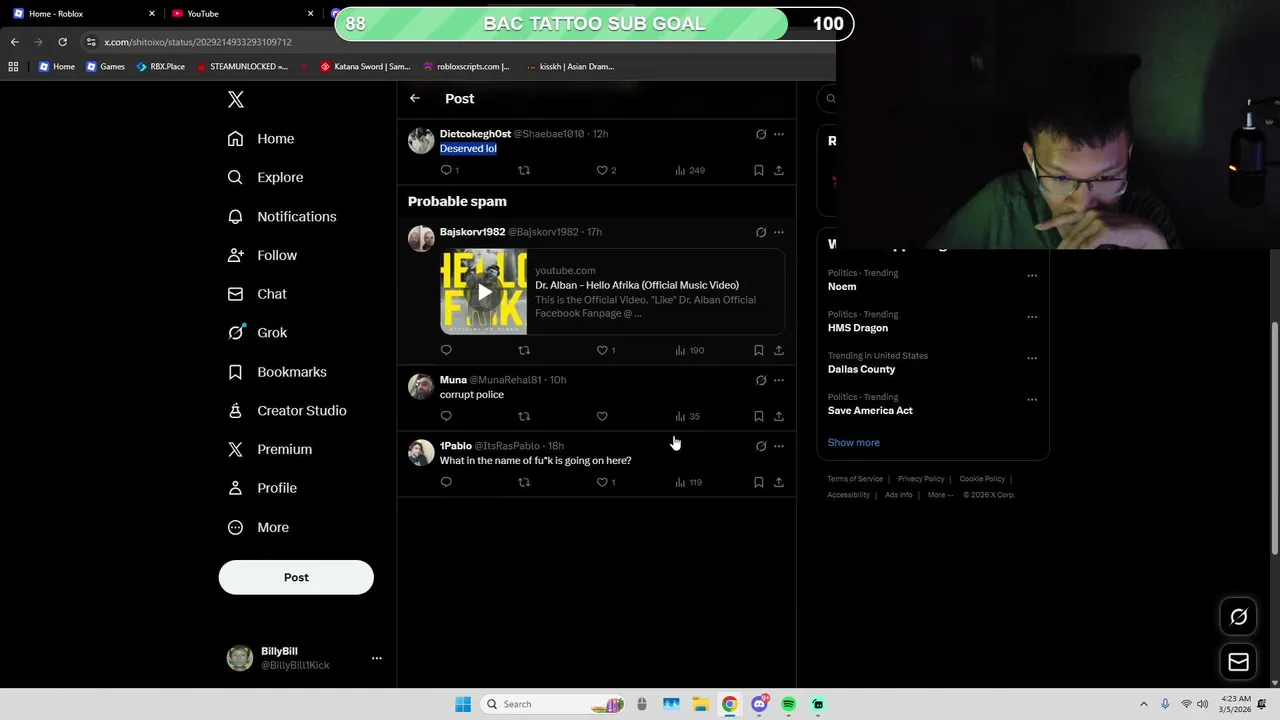Open options for Dallas County trend
The image size is (1280, 720).
pos(1031,358)
